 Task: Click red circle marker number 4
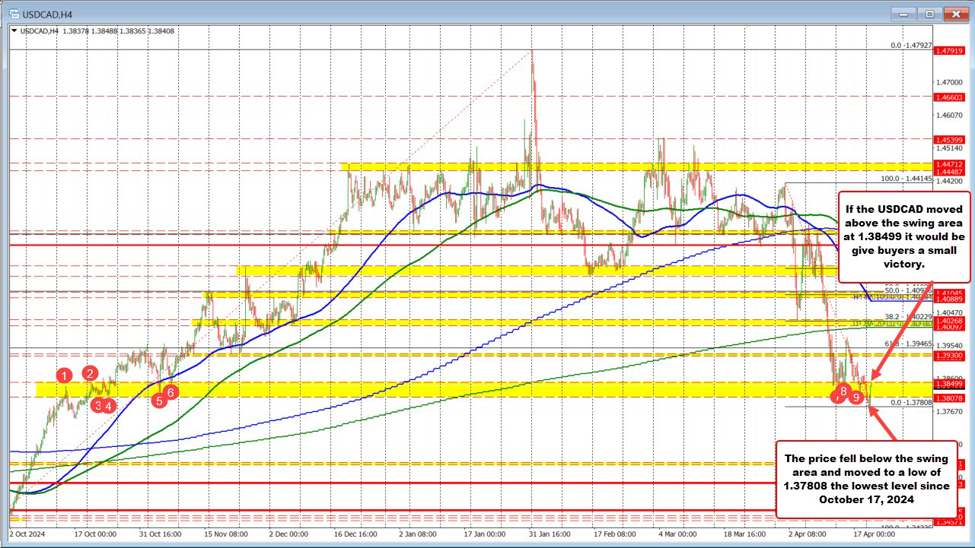coord(109,405)
